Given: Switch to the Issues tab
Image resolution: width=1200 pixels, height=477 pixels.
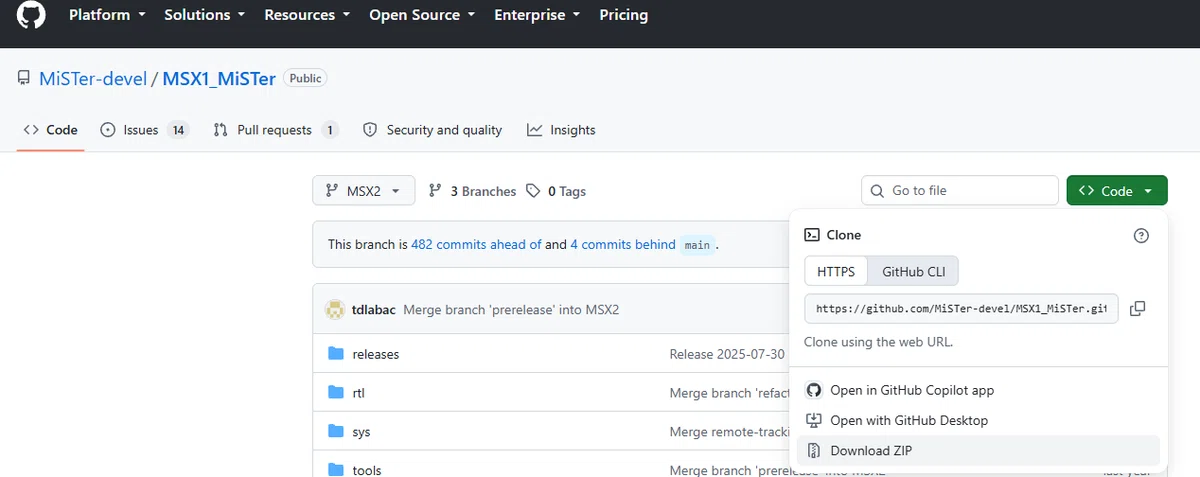Looking at the screenshot, I should [x=145, y=130].
